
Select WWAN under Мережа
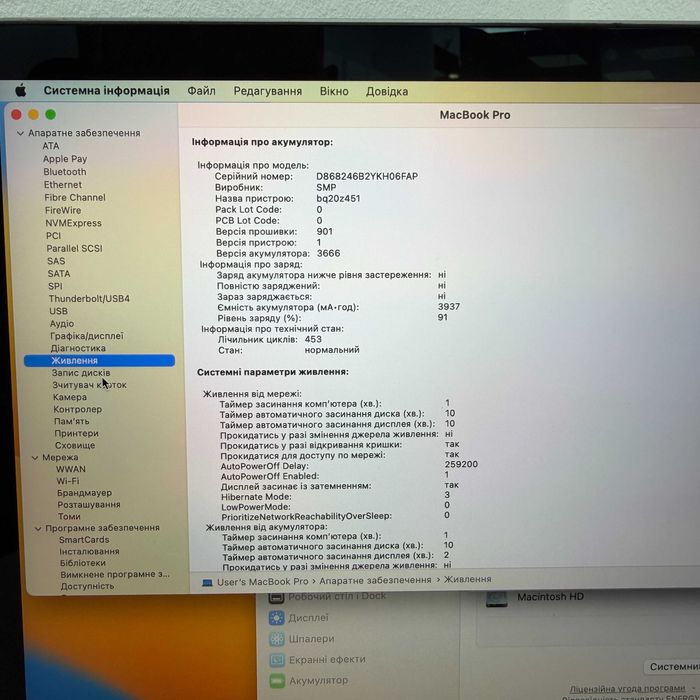[x=71, y=469]
